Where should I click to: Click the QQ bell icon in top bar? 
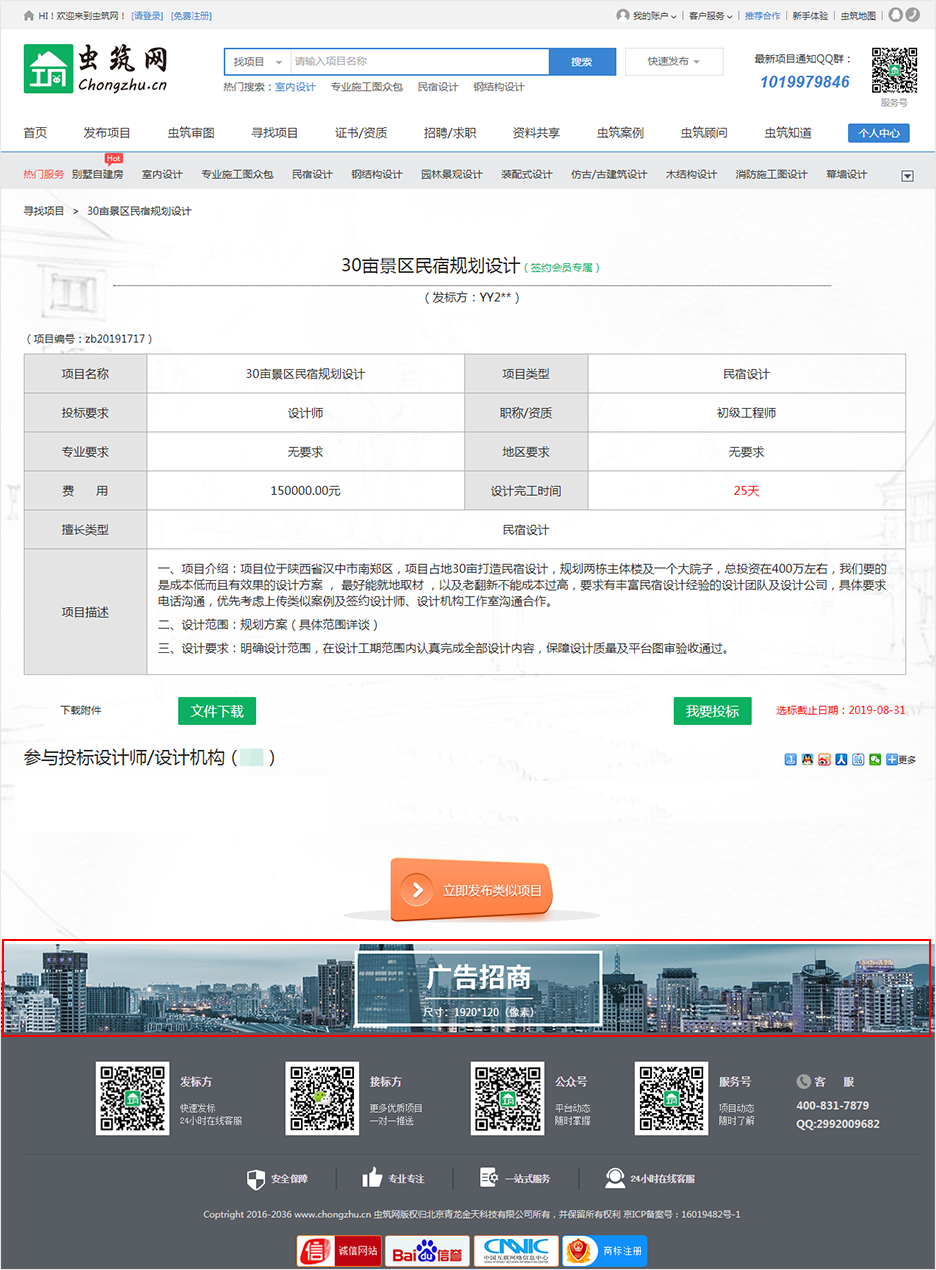[x=896, y=15]
